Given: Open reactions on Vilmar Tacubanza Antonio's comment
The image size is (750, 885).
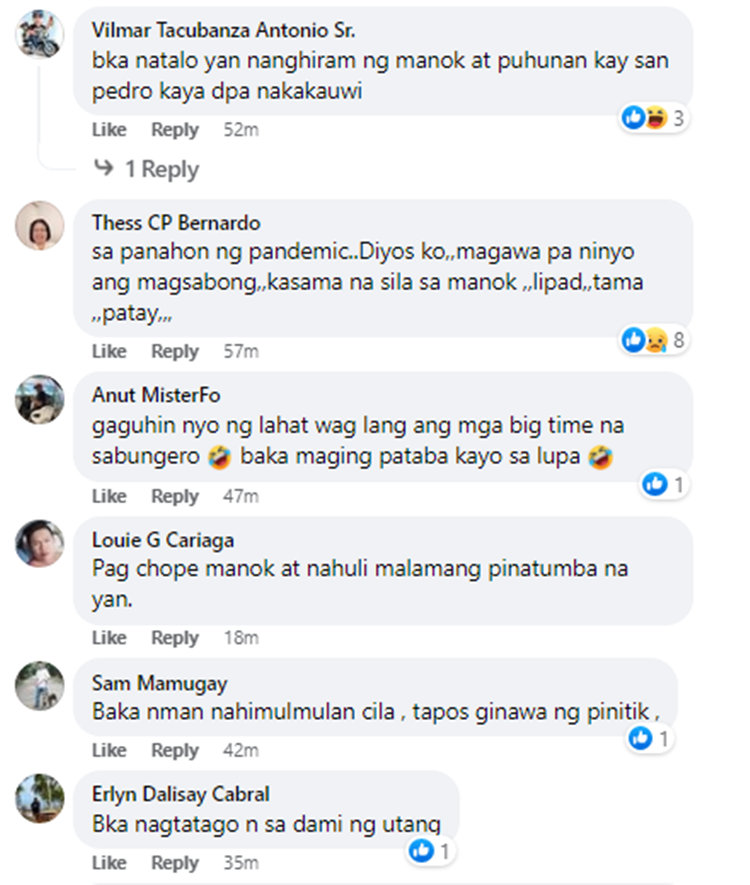Looking at the screenshot, I should 653,118.
